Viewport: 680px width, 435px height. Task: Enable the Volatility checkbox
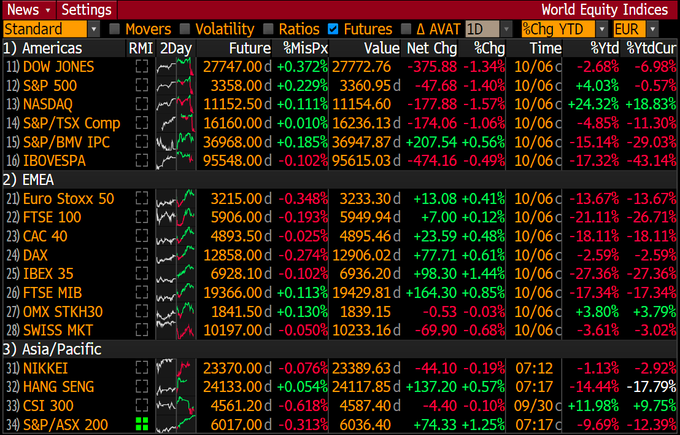[x=185, y=29]
